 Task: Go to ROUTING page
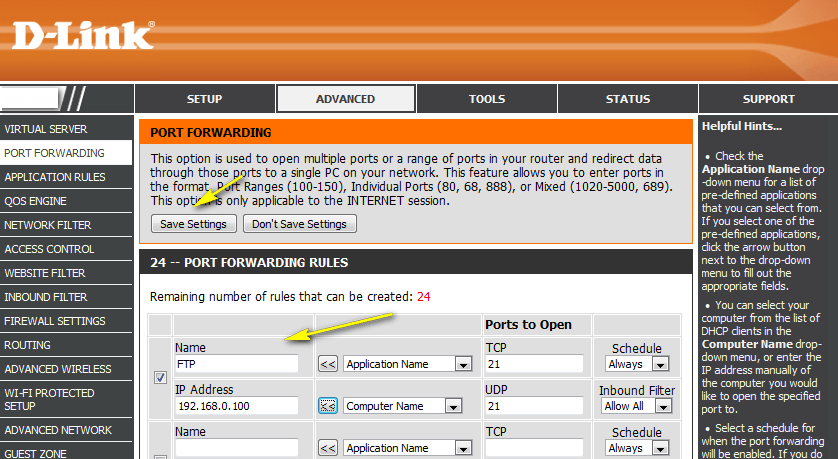66,345
